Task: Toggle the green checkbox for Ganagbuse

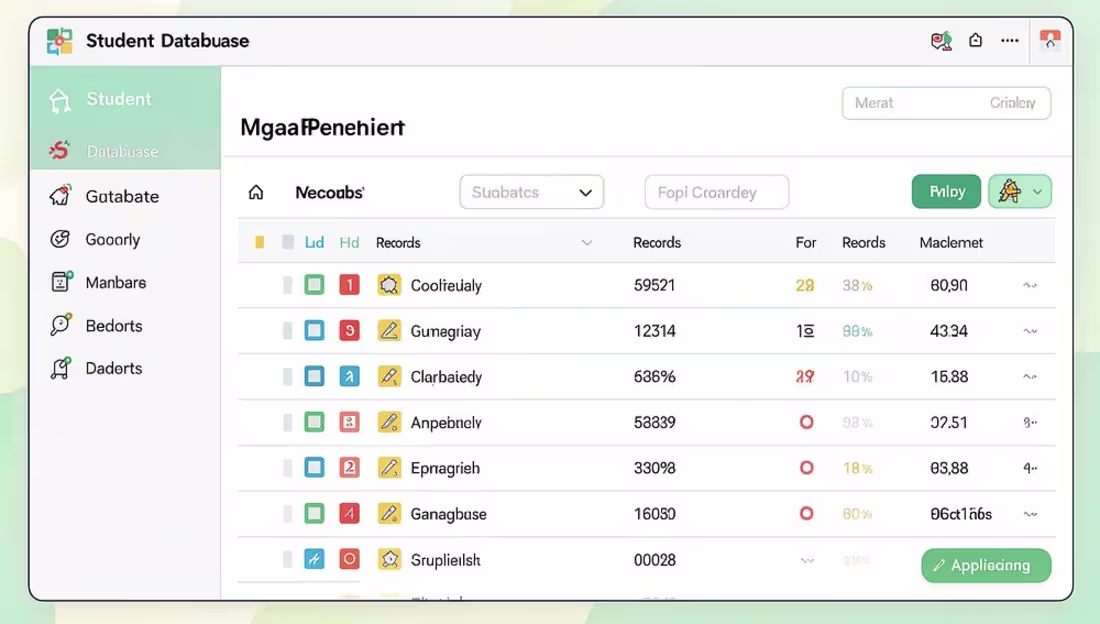Action: 314,513
